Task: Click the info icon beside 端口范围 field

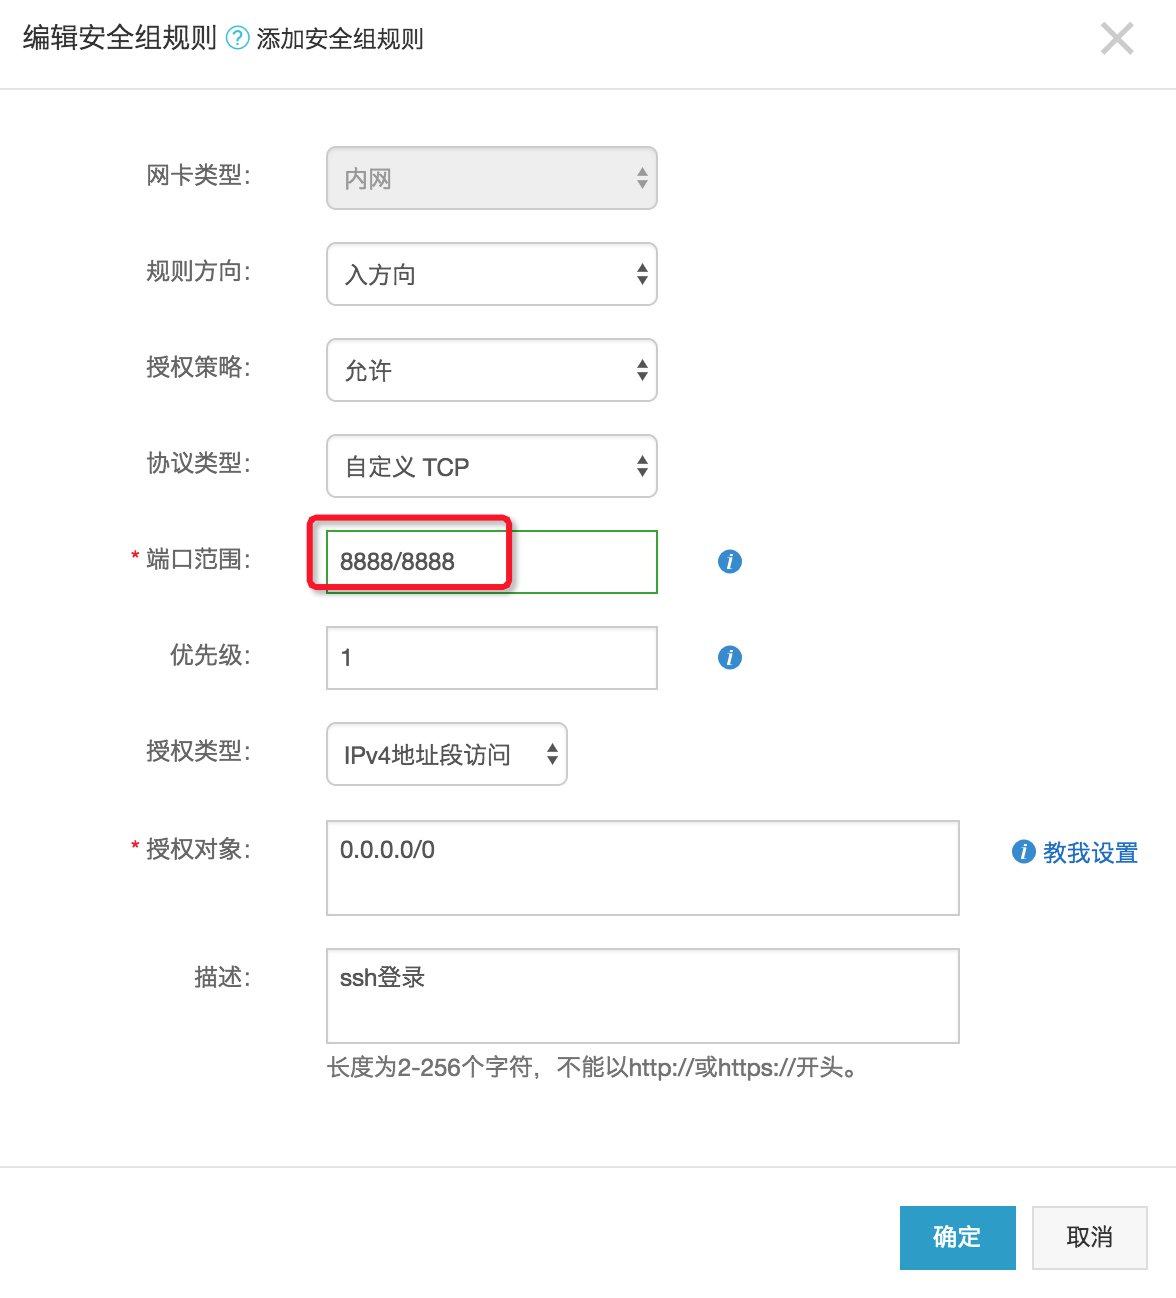Action: (x=730, y=562)
